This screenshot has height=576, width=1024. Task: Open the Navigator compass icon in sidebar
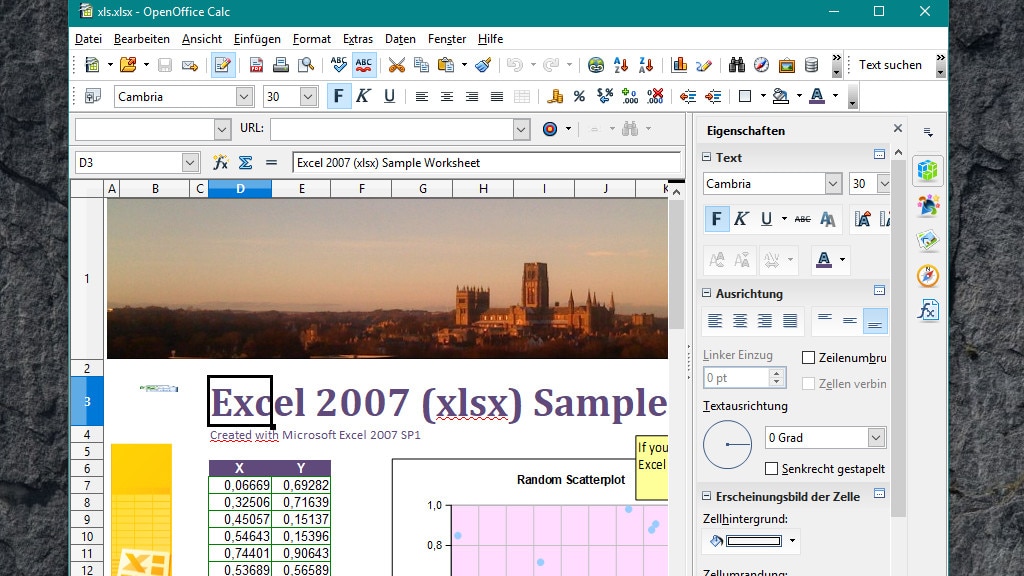click(928, 277)
